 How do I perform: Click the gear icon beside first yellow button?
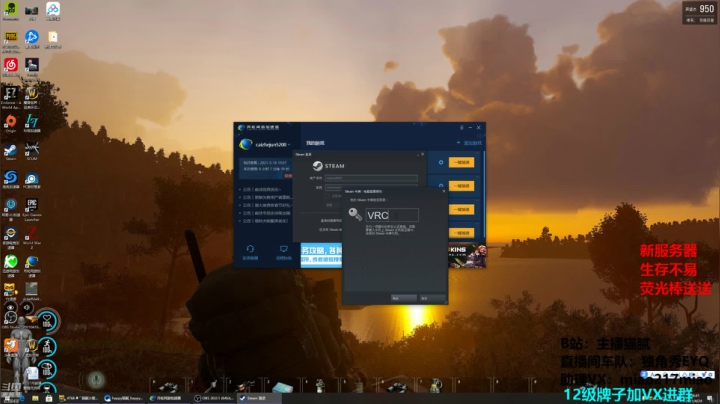point(441,163)
